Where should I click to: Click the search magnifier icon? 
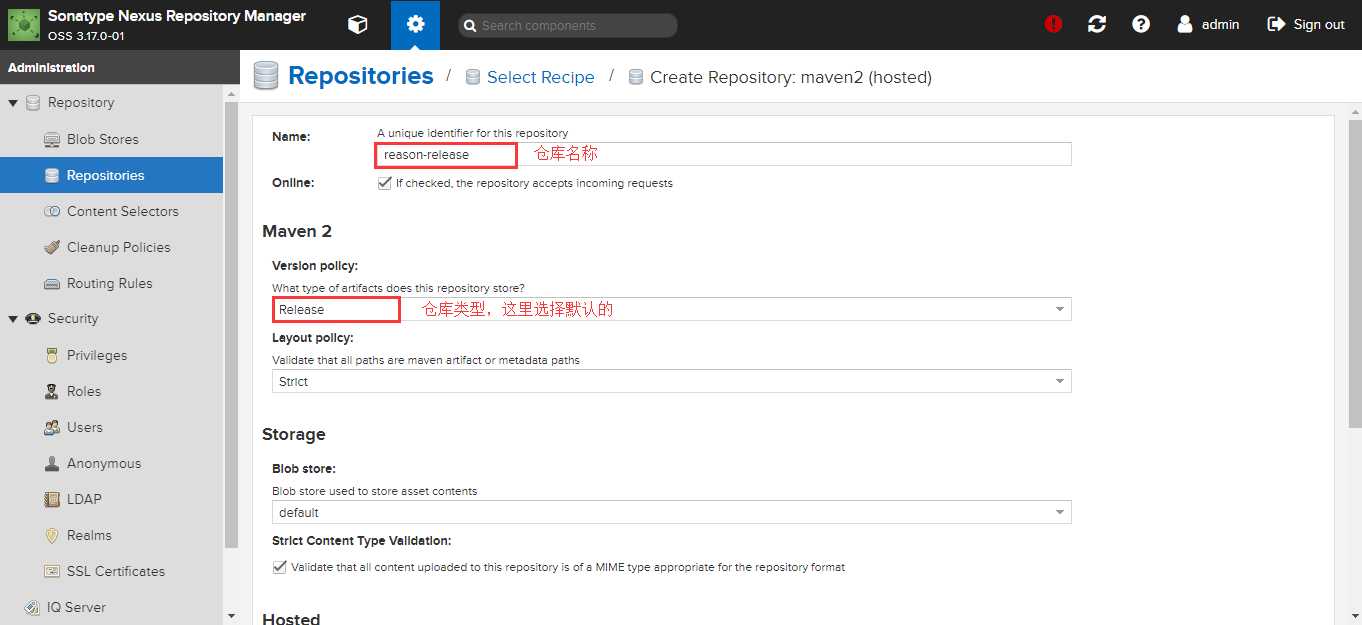[x=468, y=25]
